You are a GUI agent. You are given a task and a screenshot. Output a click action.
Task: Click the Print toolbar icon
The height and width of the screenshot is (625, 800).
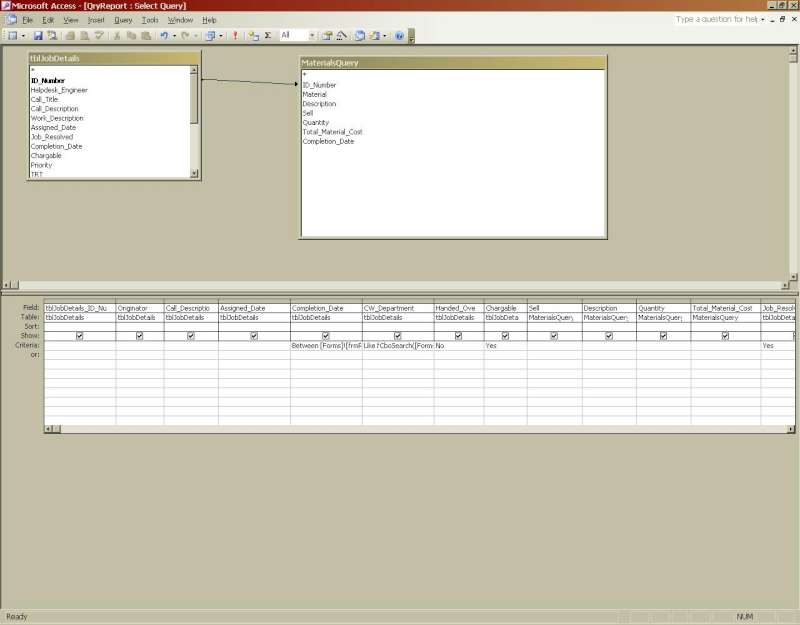coord(70,36)
